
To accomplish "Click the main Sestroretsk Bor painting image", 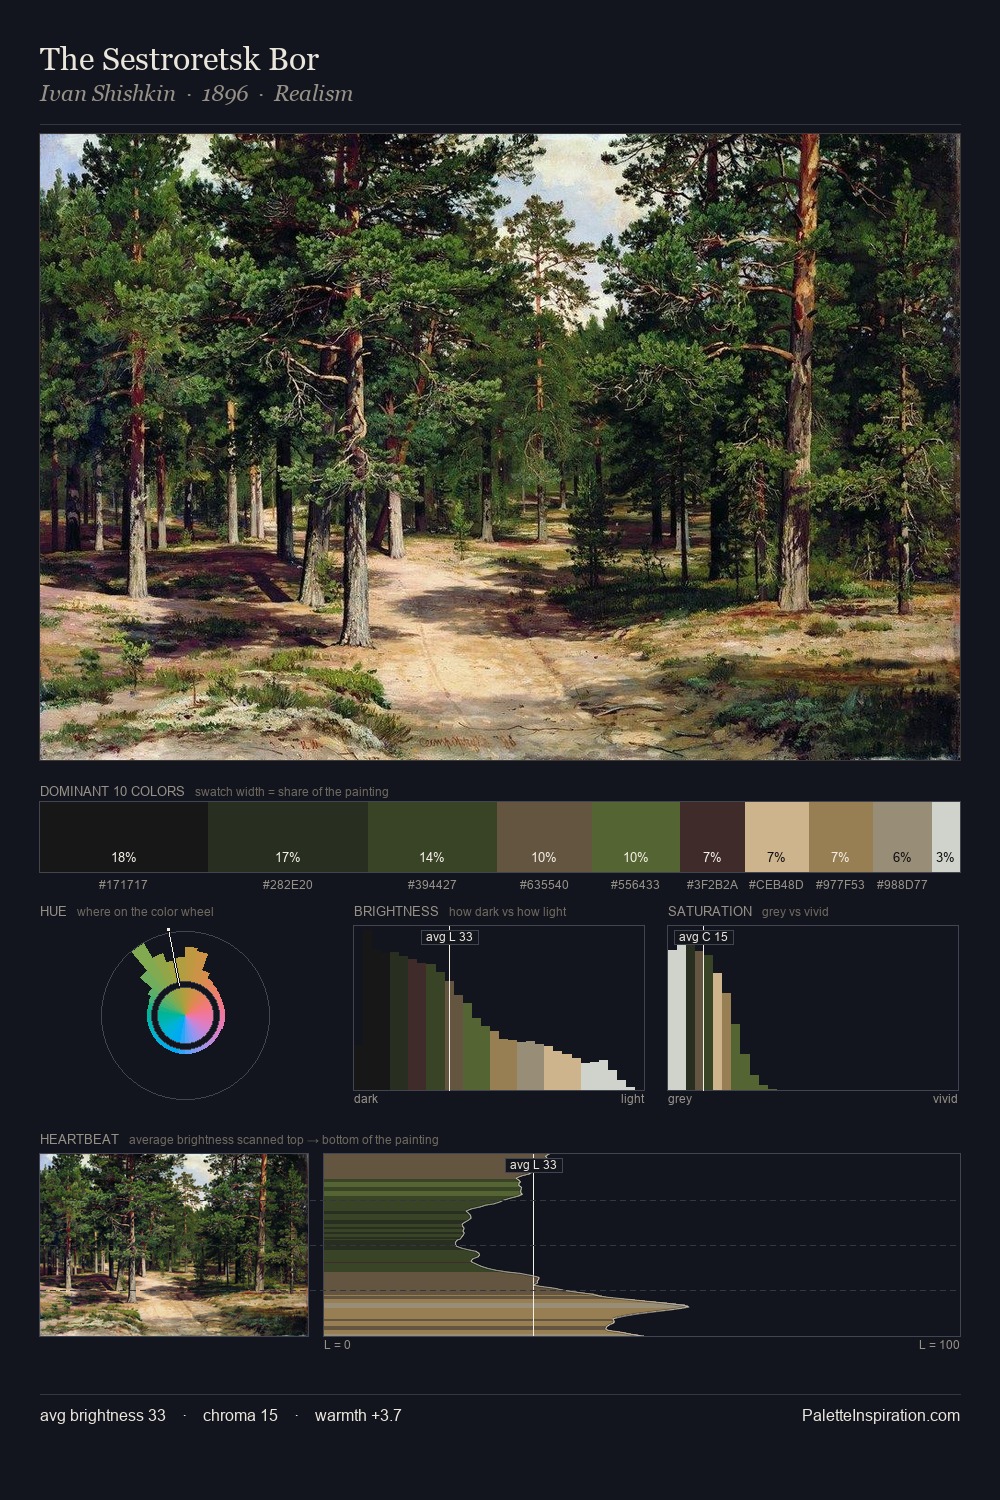I will (x=500, y=447).
